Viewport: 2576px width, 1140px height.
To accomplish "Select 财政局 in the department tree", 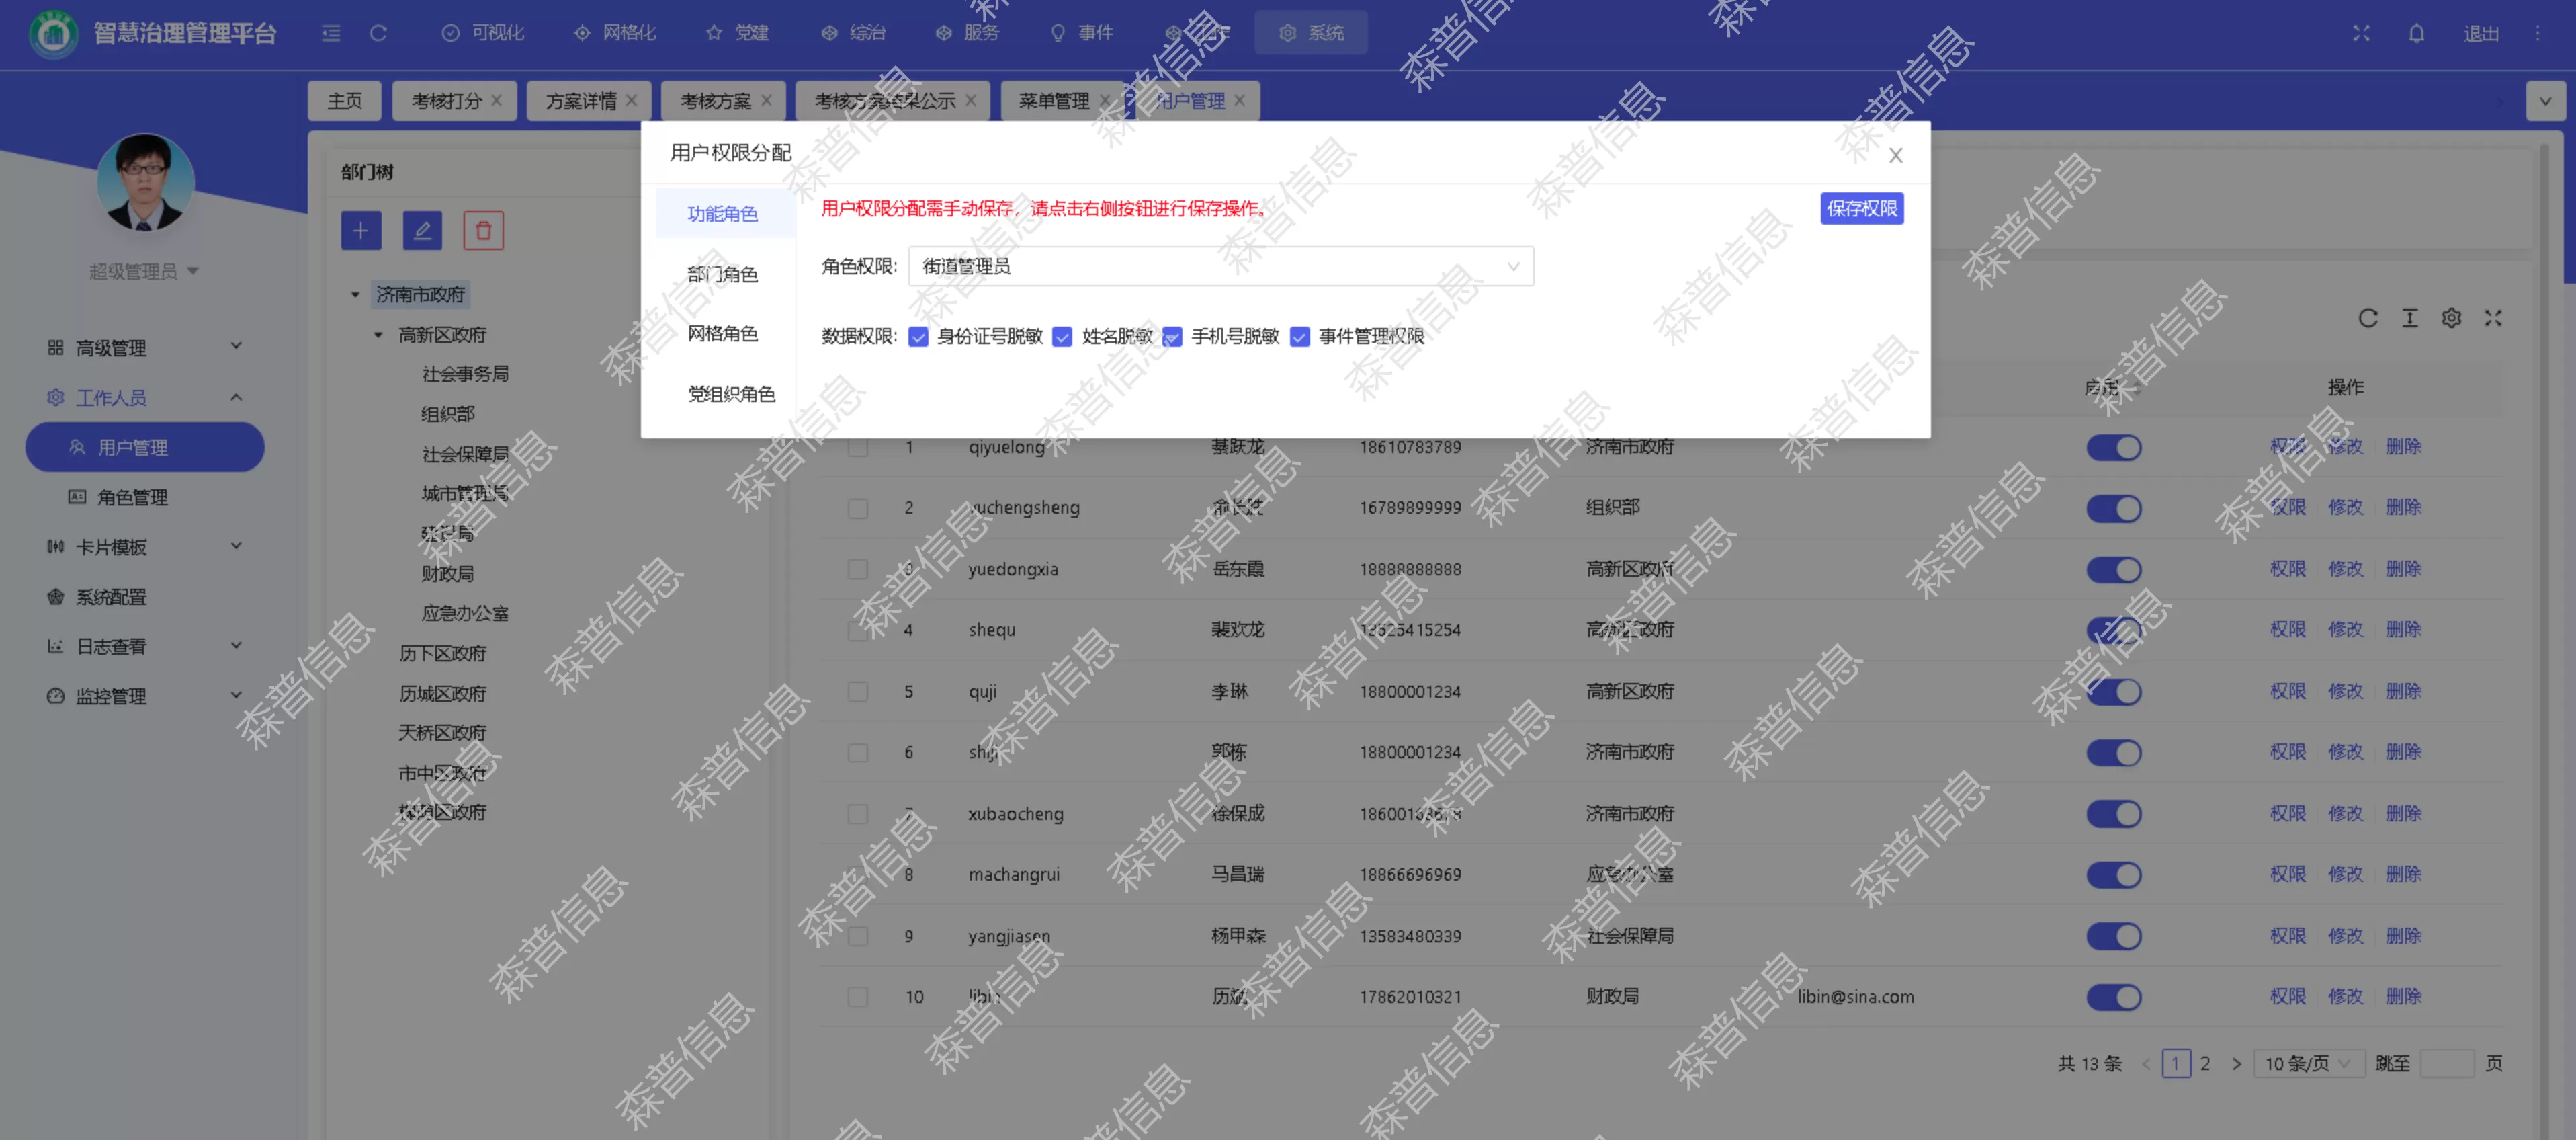I will [x=447, y=574].
